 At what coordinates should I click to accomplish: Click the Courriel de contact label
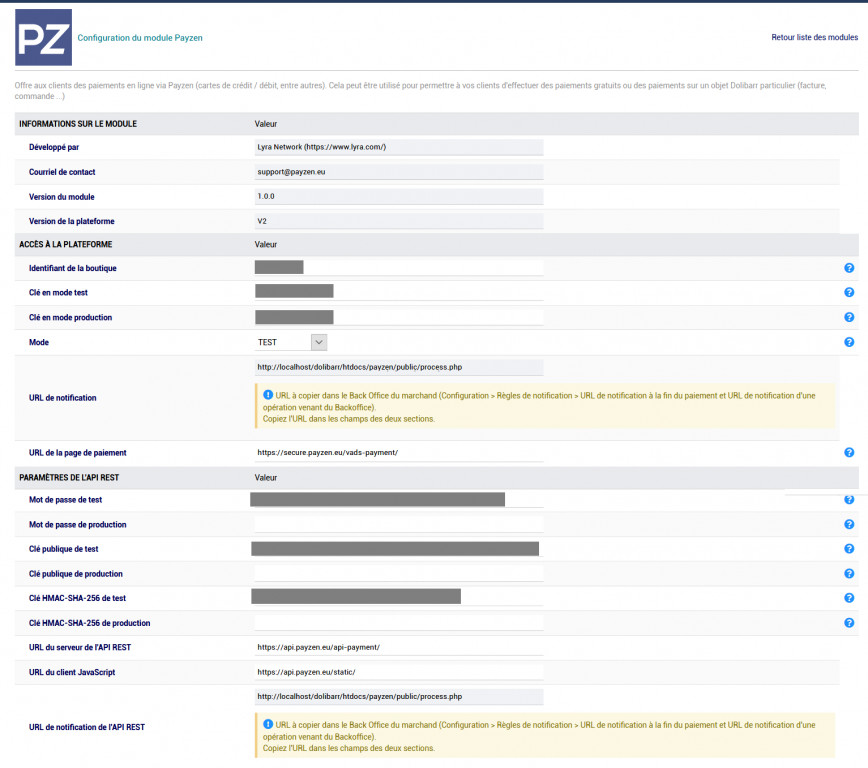click(x=62, y=172)
